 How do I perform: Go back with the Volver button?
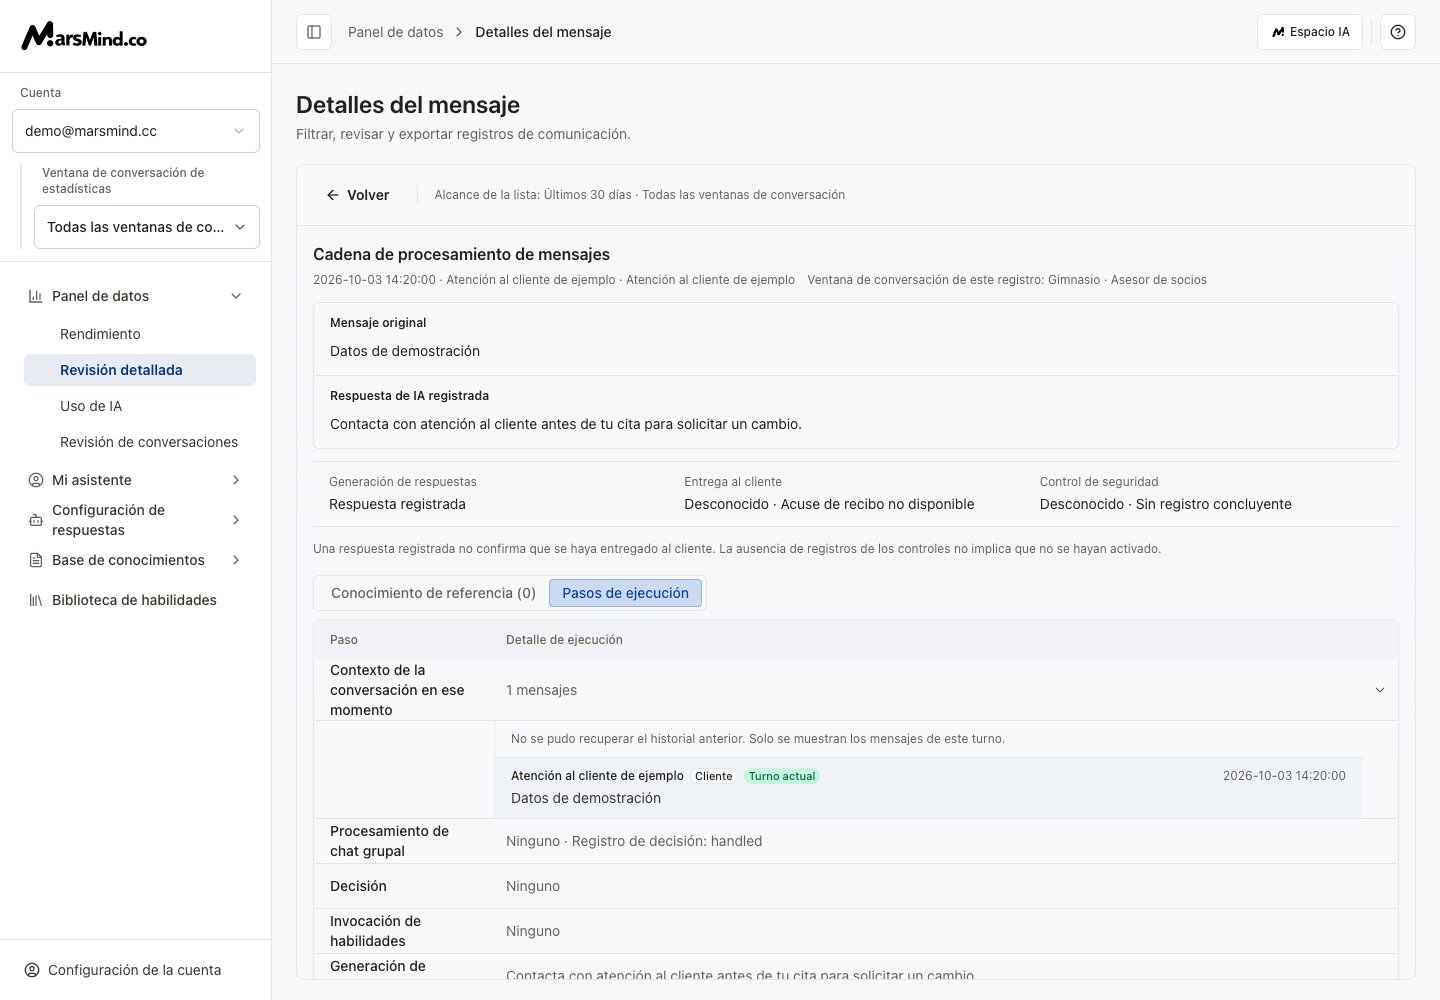(358, 195)
